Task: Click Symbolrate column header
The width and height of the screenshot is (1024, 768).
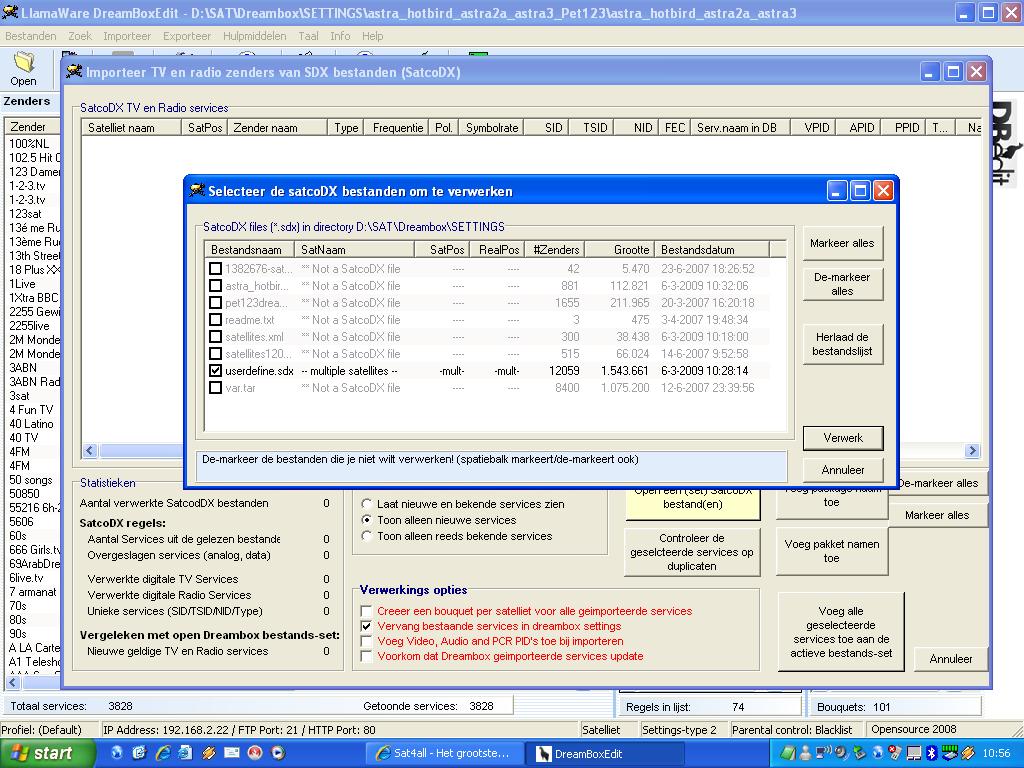Action: pyautogui.click(x=492, y=127)
